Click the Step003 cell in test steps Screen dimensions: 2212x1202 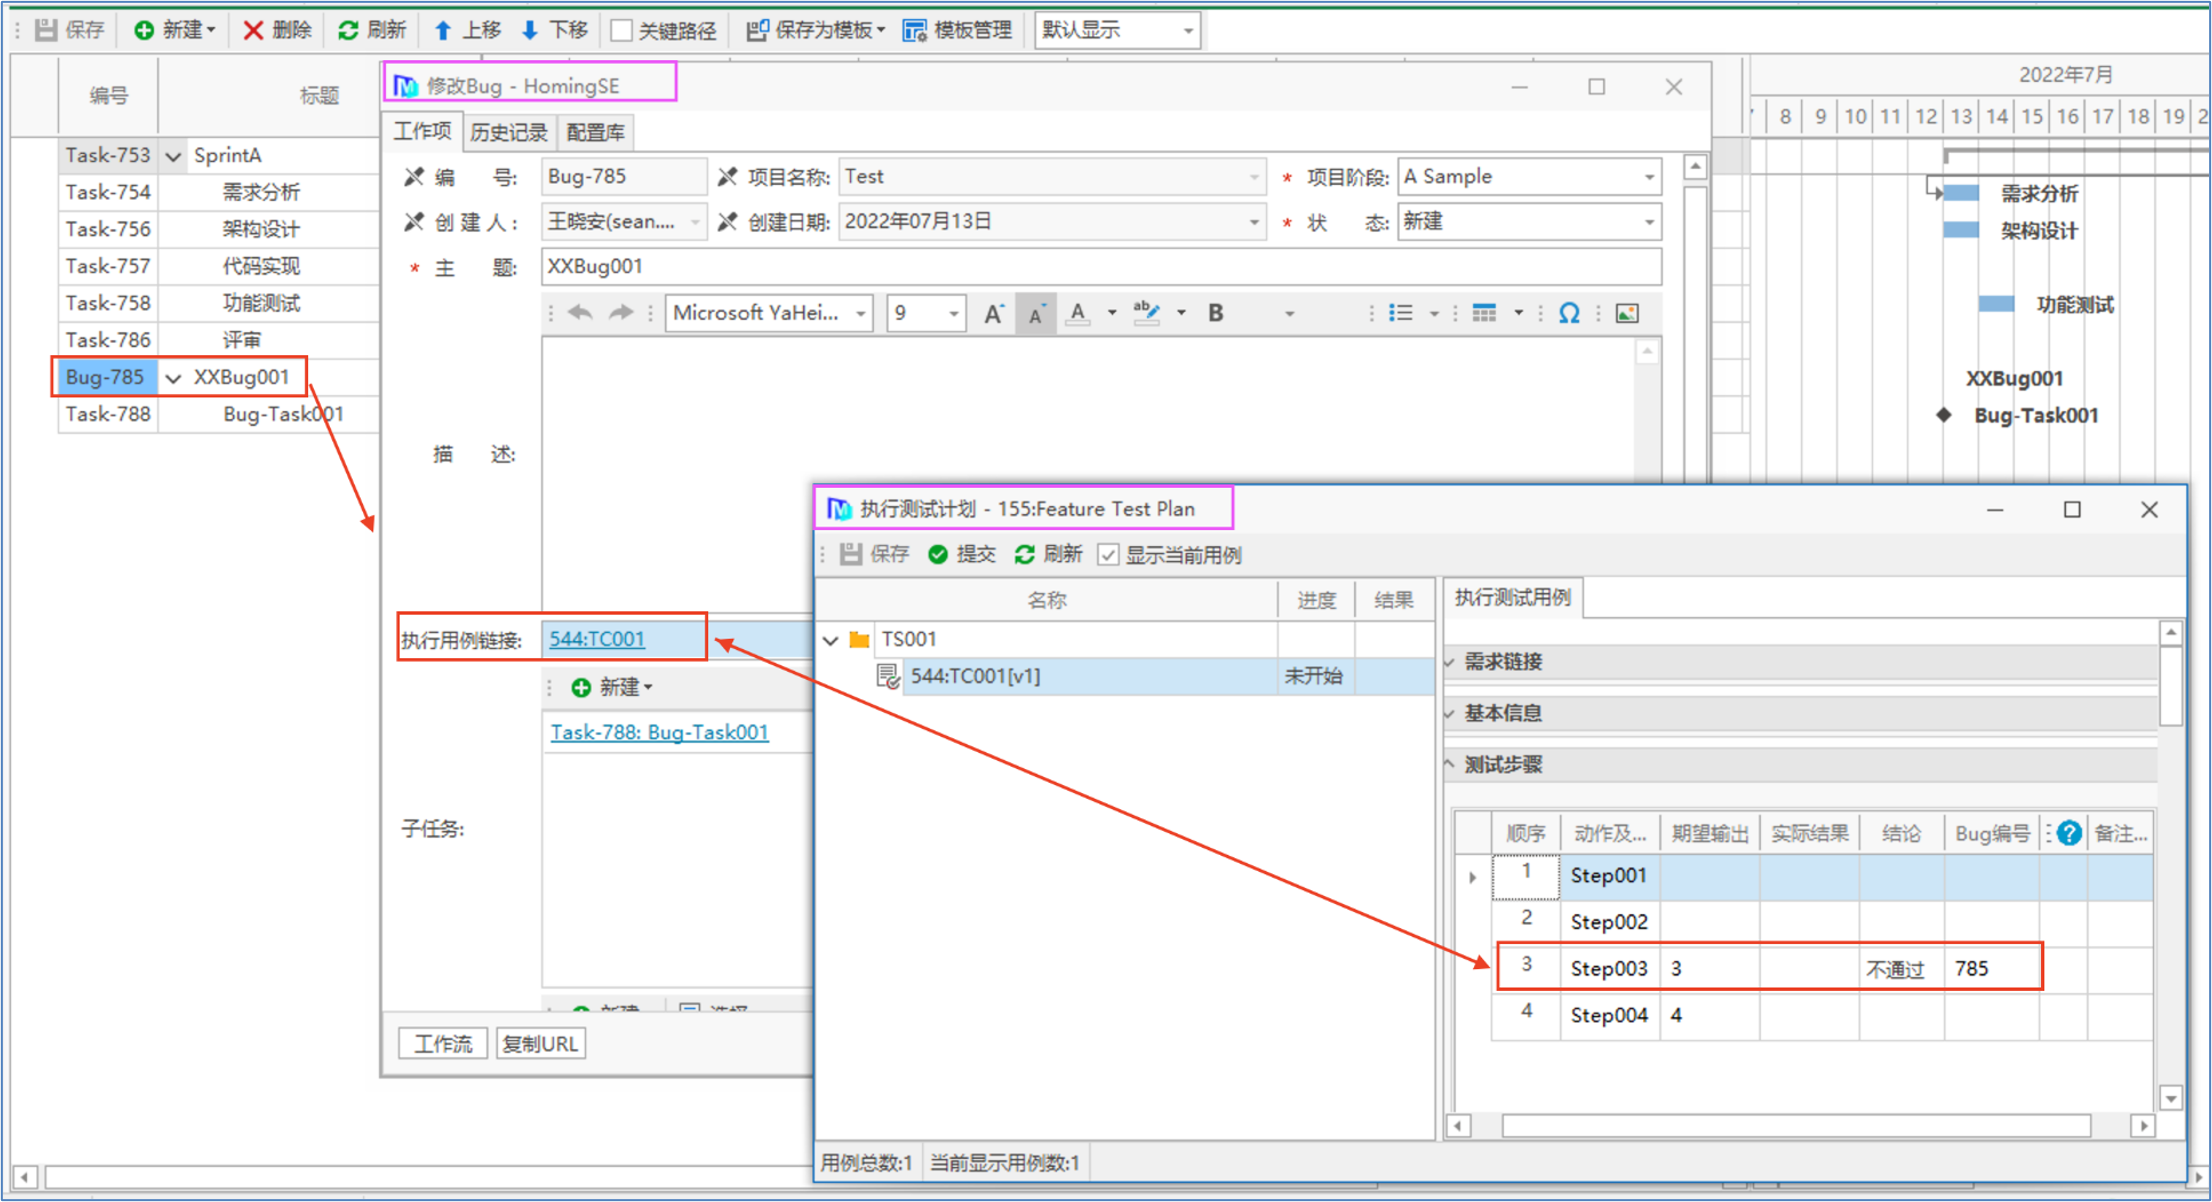tap(1609, 968)
